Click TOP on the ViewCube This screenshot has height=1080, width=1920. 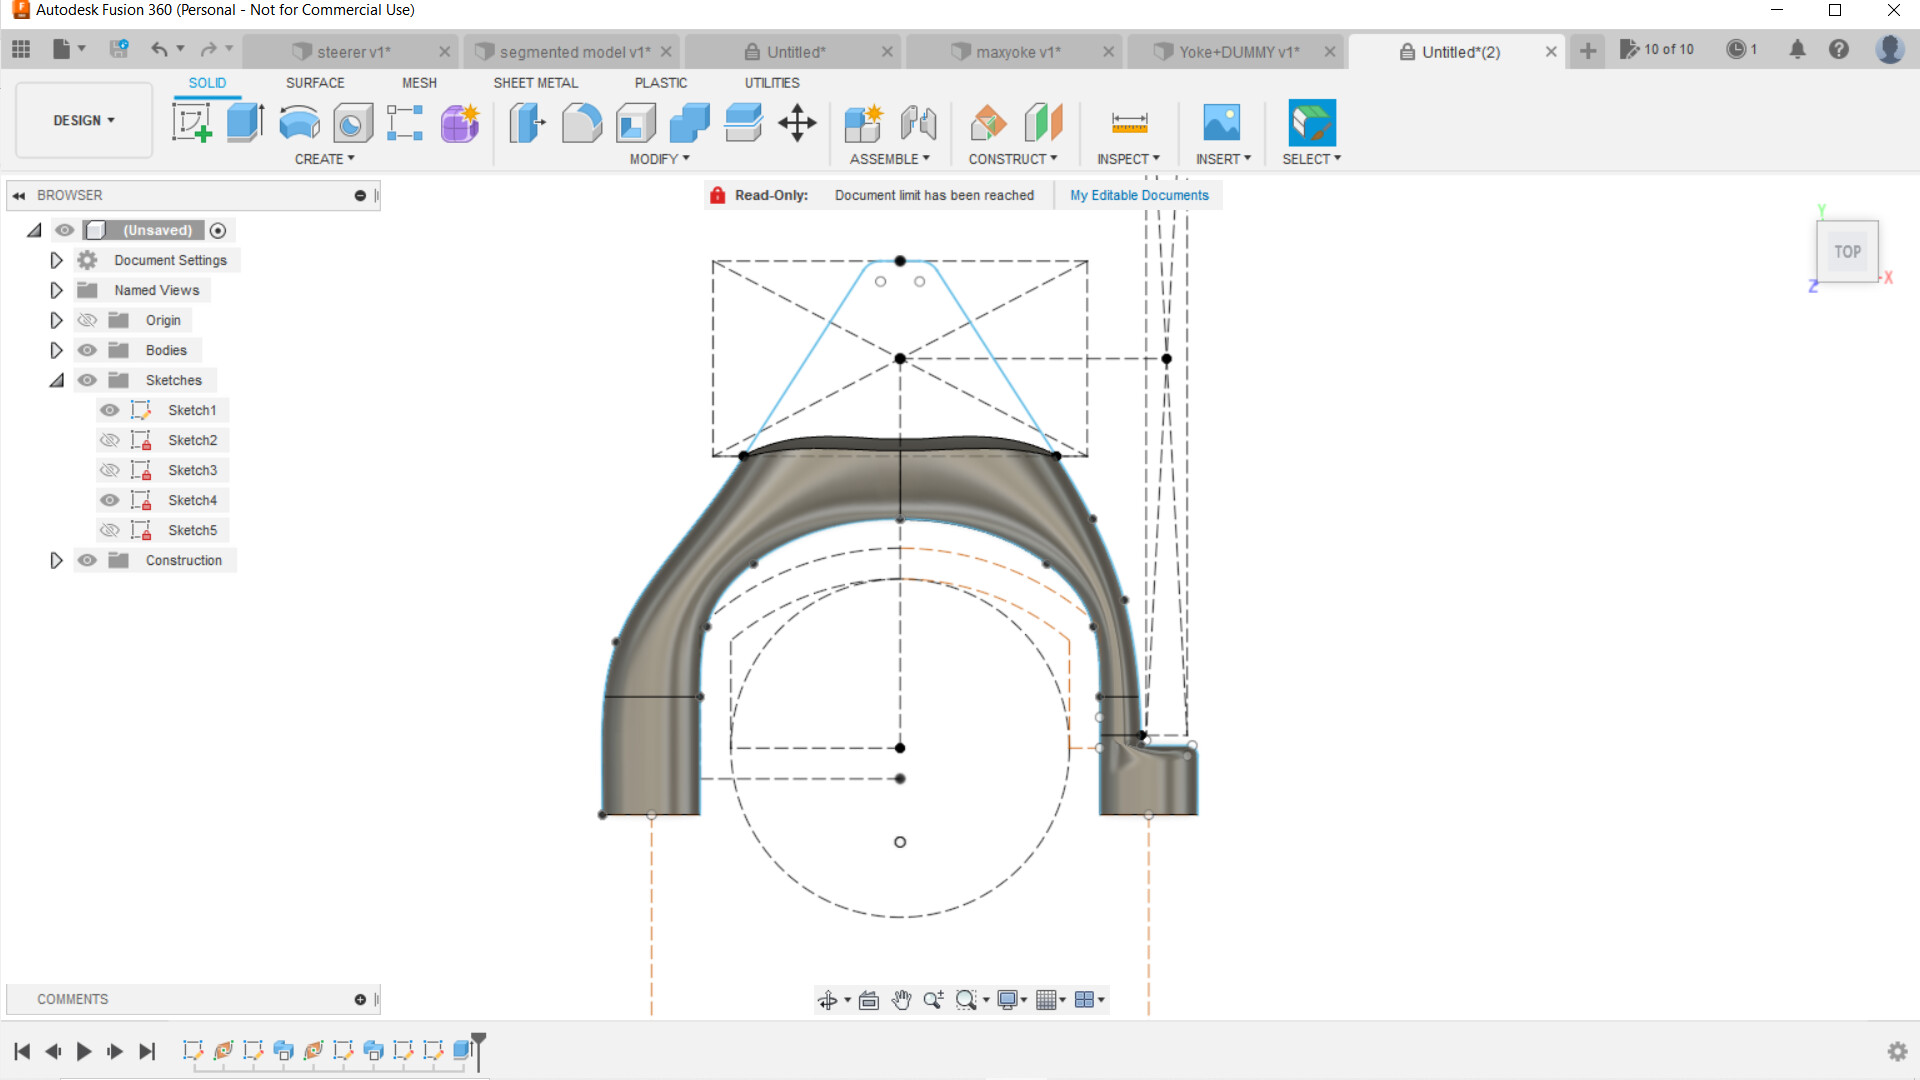[x=1847, y=251]
